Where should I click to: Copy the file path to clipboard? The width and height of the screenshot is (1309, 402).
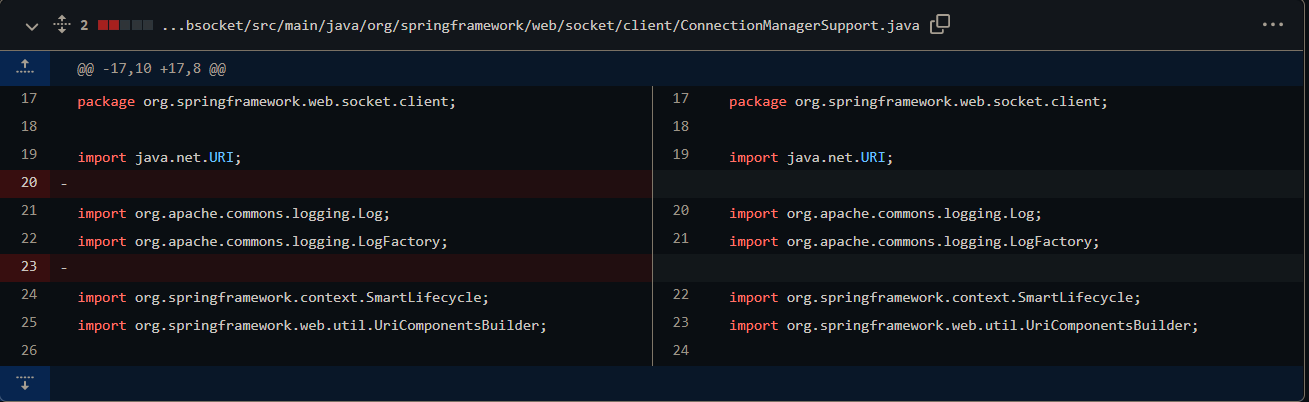pyautogui.click(x=939, y=25)
